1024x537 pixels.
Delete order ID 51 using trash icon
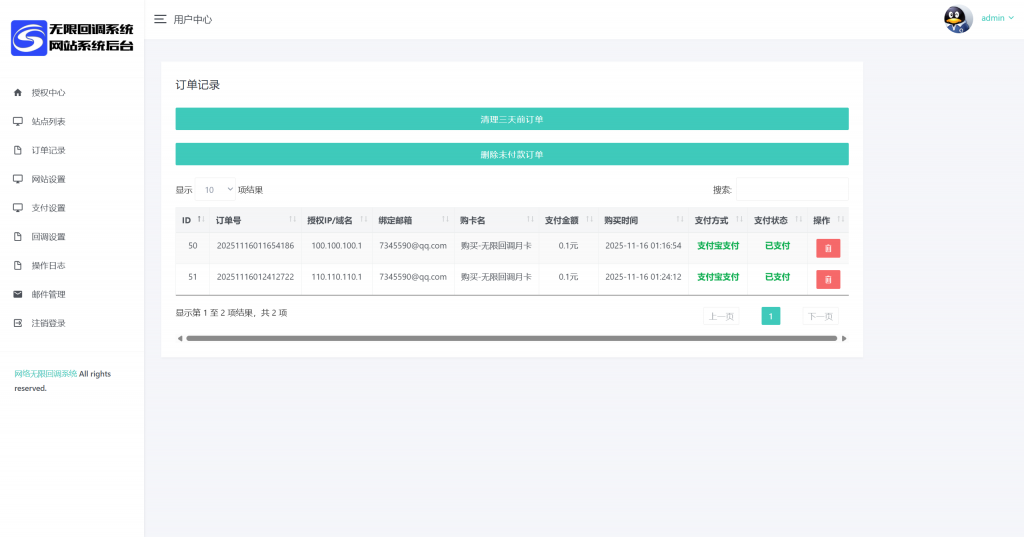[x=828, y=279]
